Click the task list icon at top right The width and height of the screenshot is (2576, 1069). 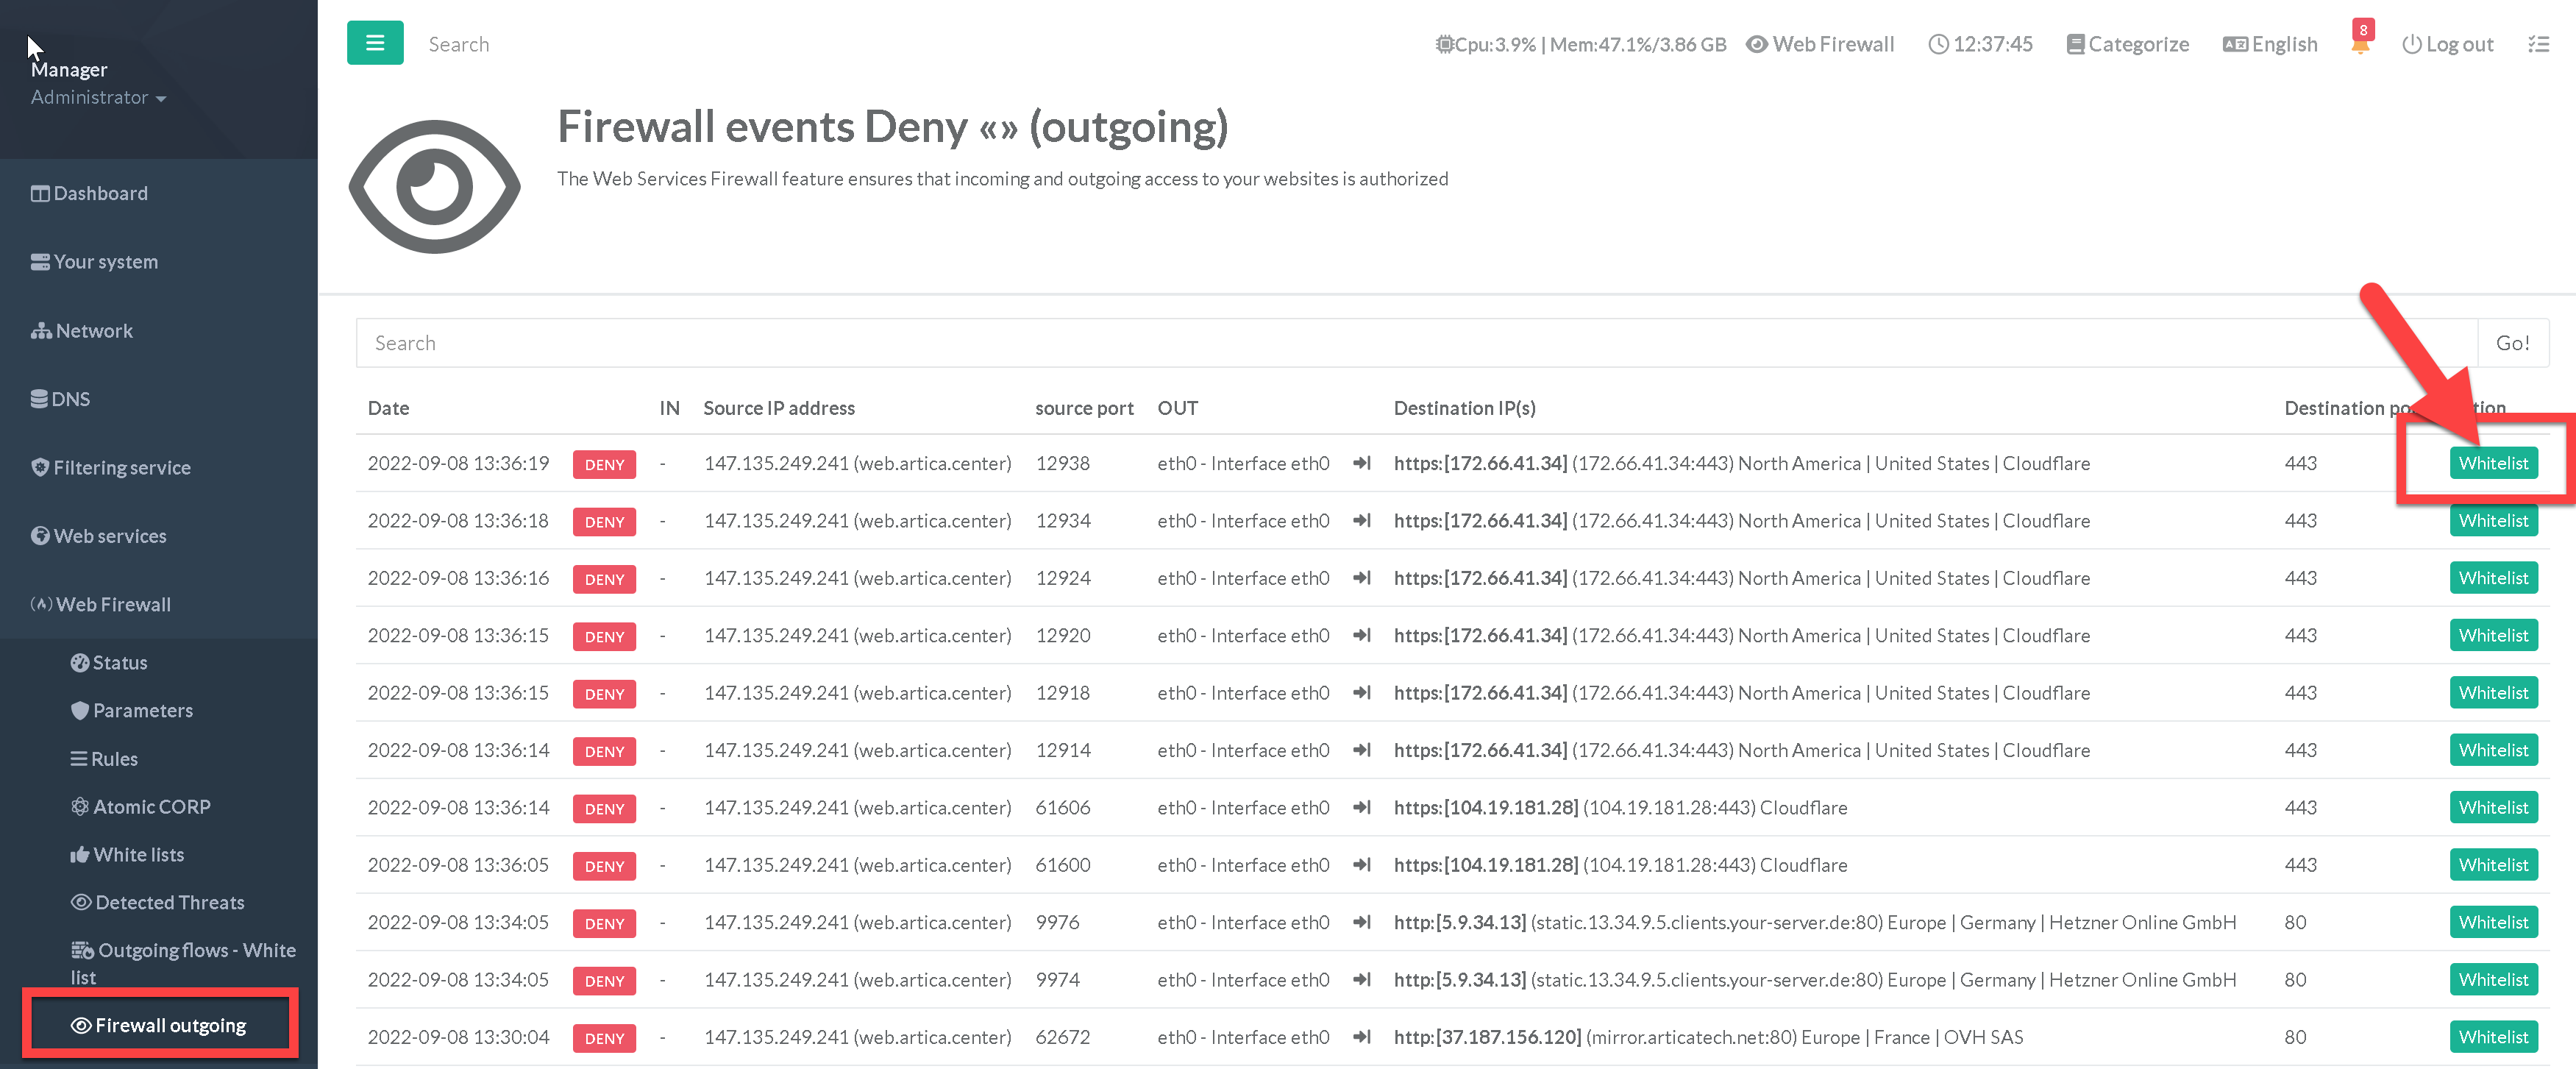tap(2538, 44)
